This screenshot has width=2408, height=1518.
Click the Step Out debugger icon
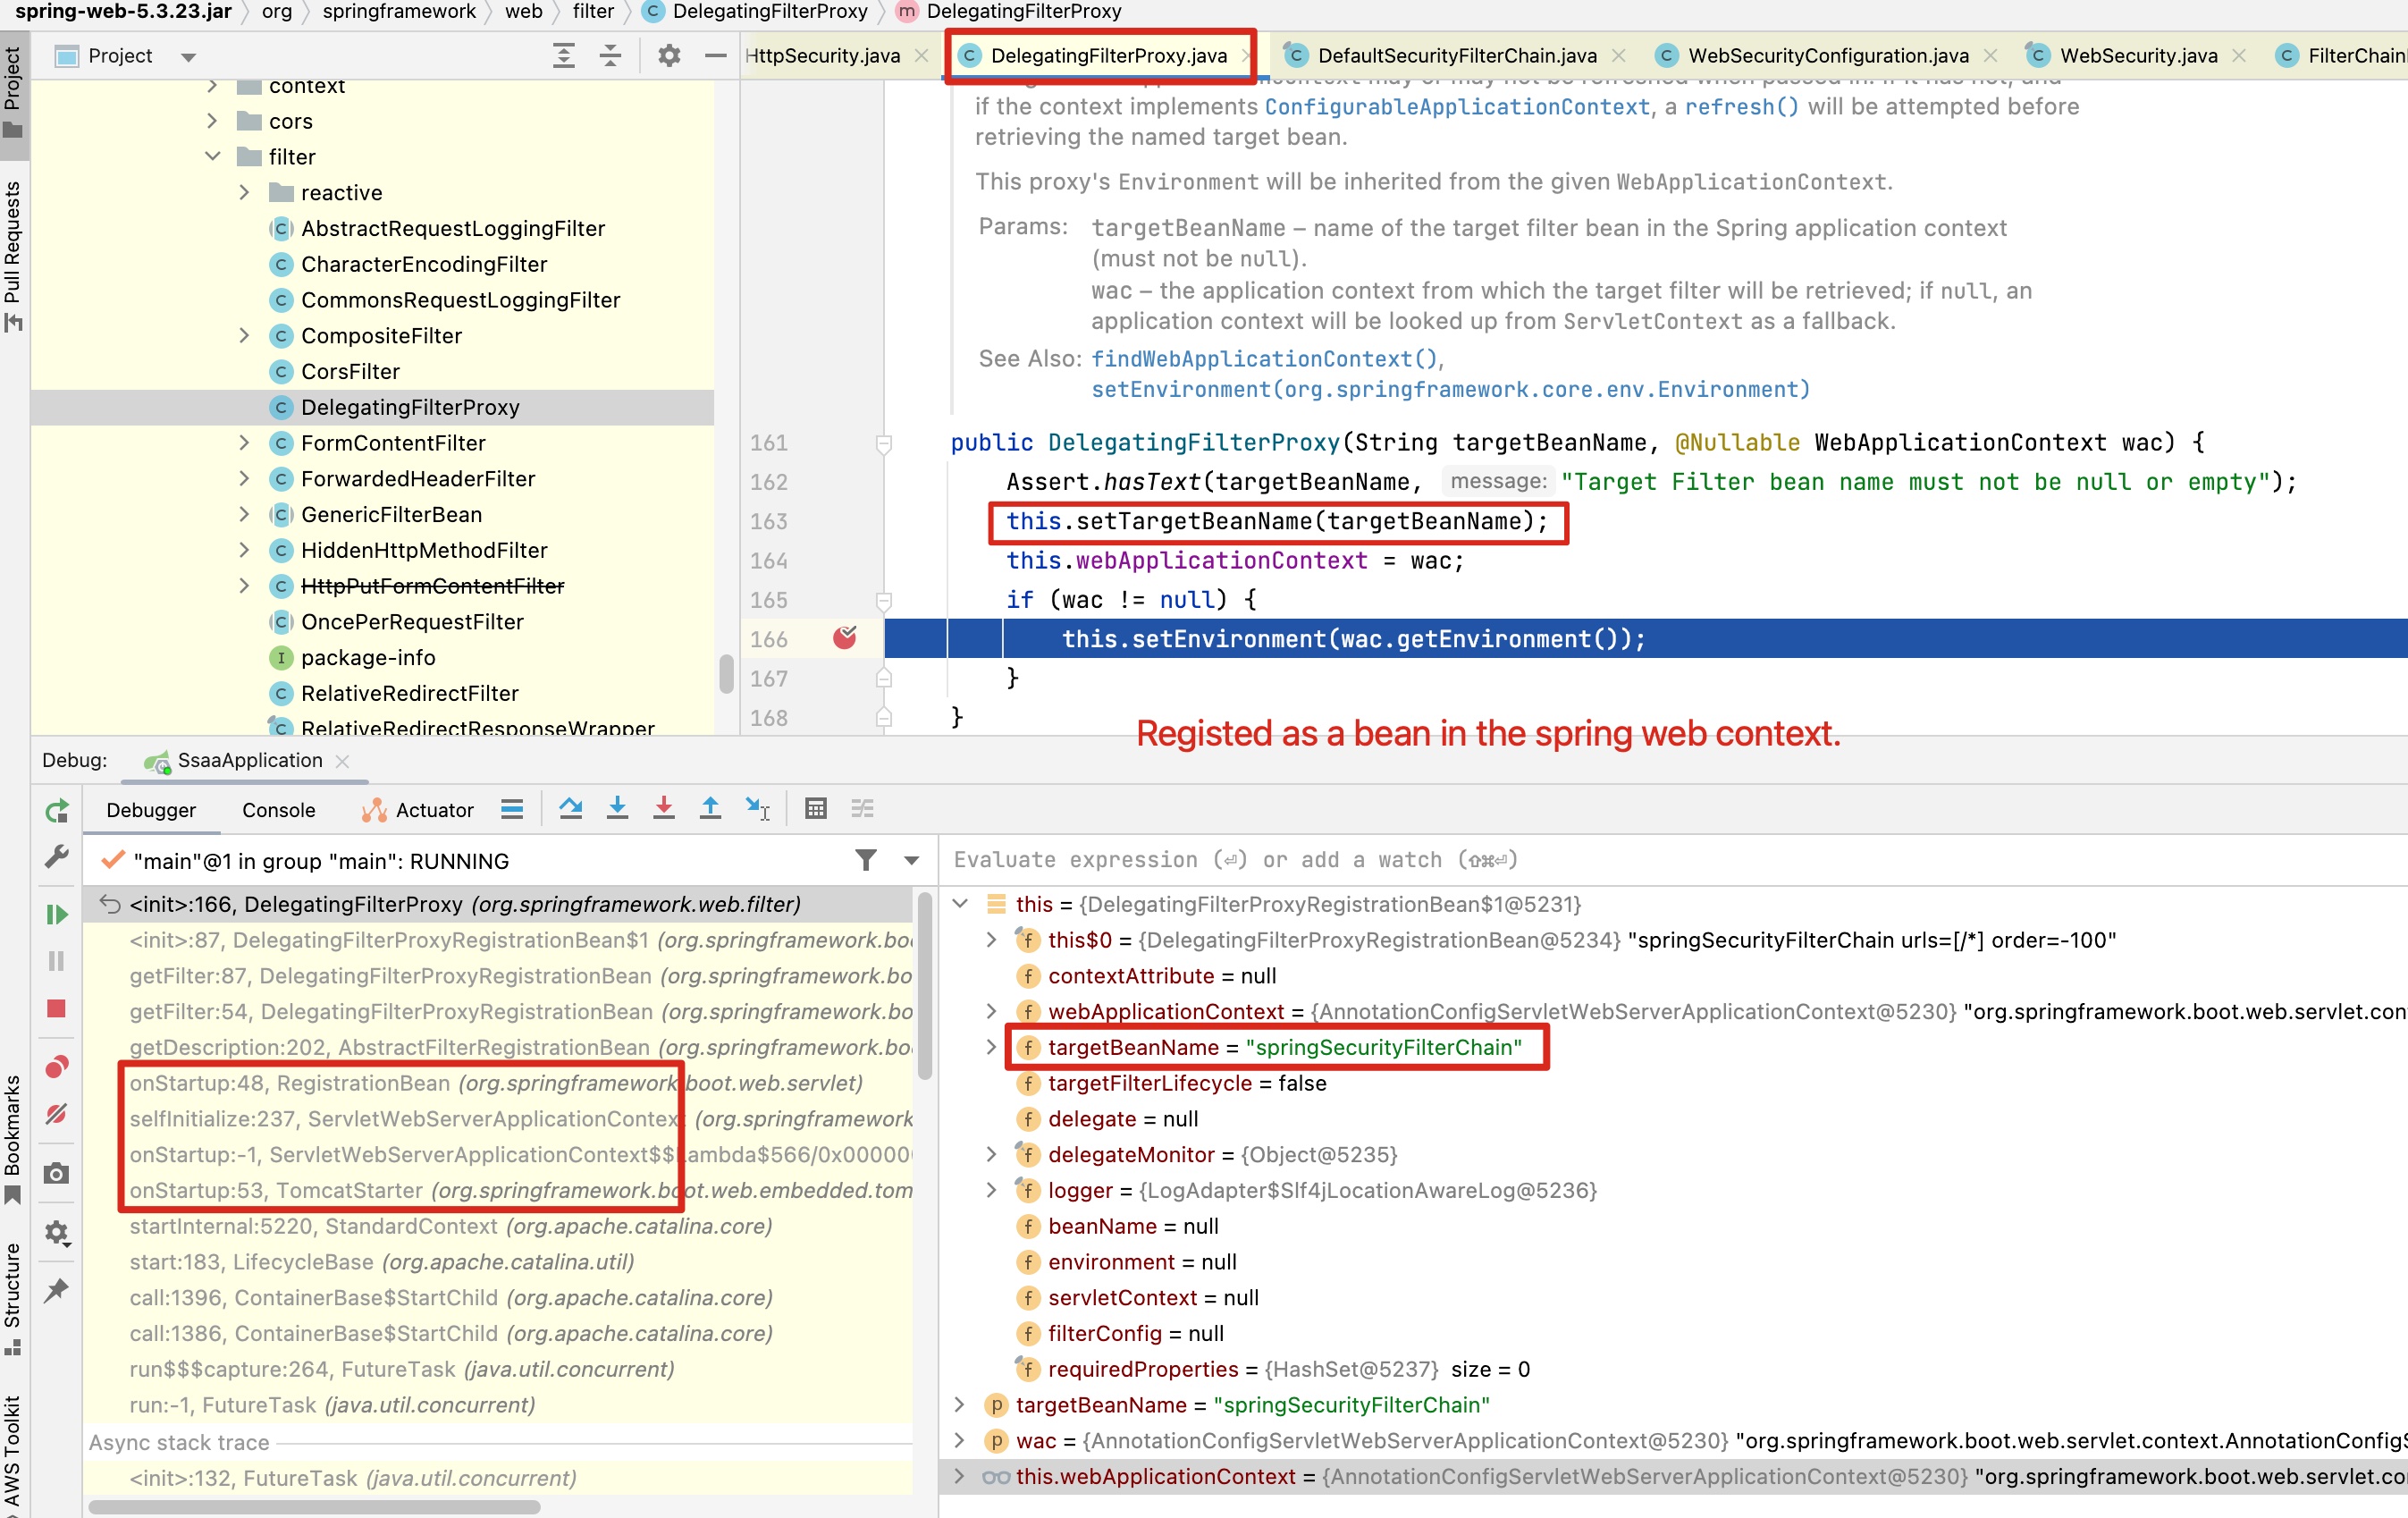click(710, 809)
